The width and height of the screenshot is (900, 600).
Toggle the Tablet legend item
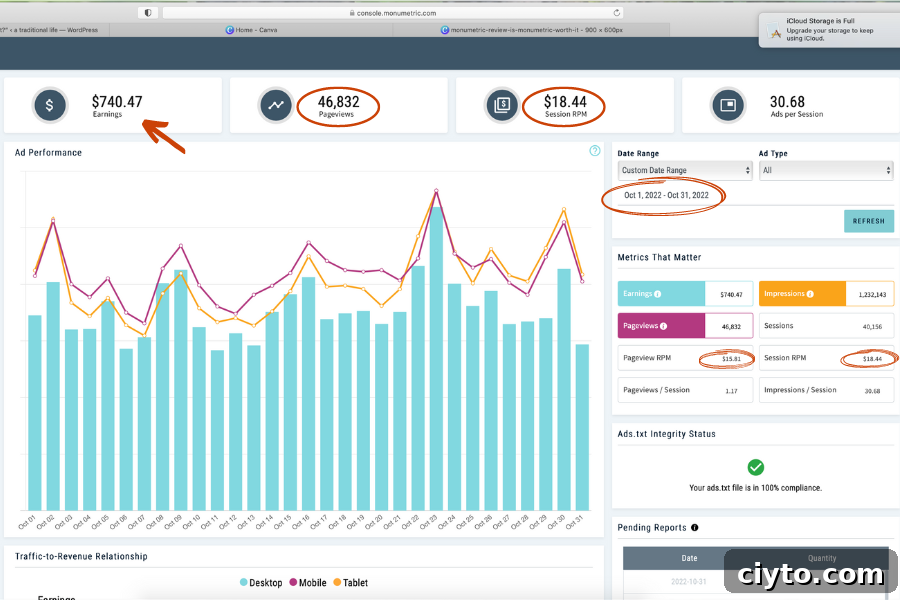tap(351, 583)
